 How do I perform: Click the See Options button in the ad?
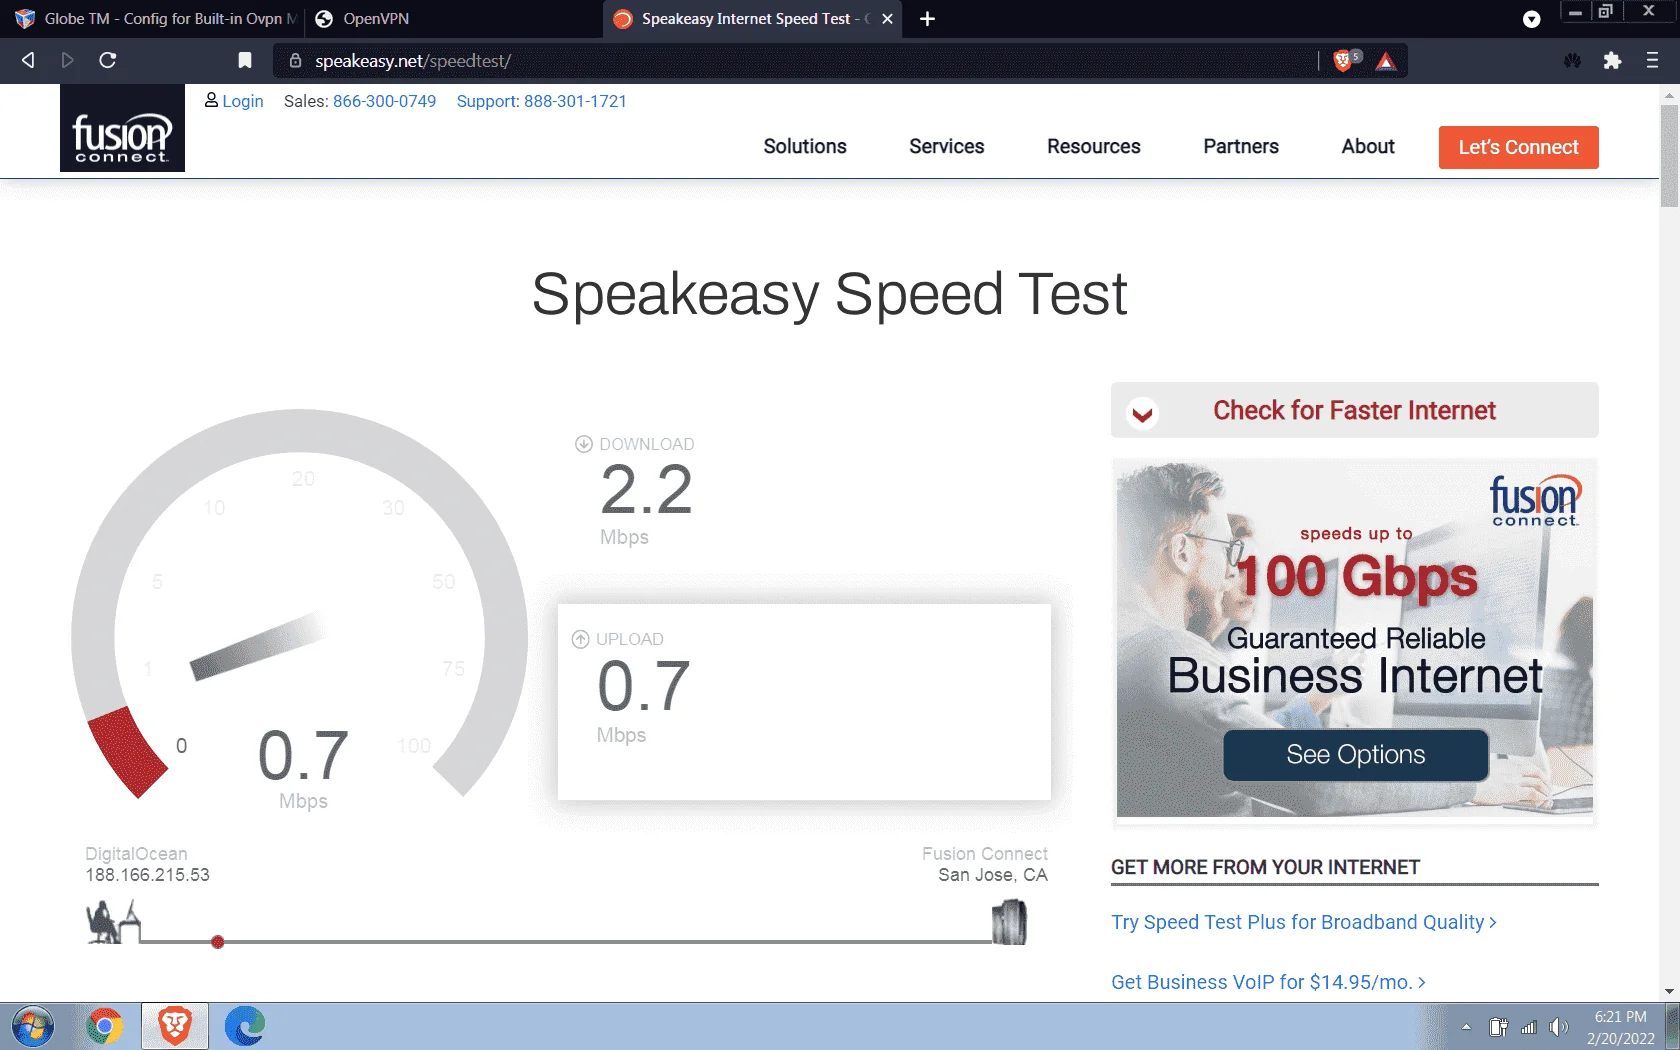click(x=1356, y=754)
